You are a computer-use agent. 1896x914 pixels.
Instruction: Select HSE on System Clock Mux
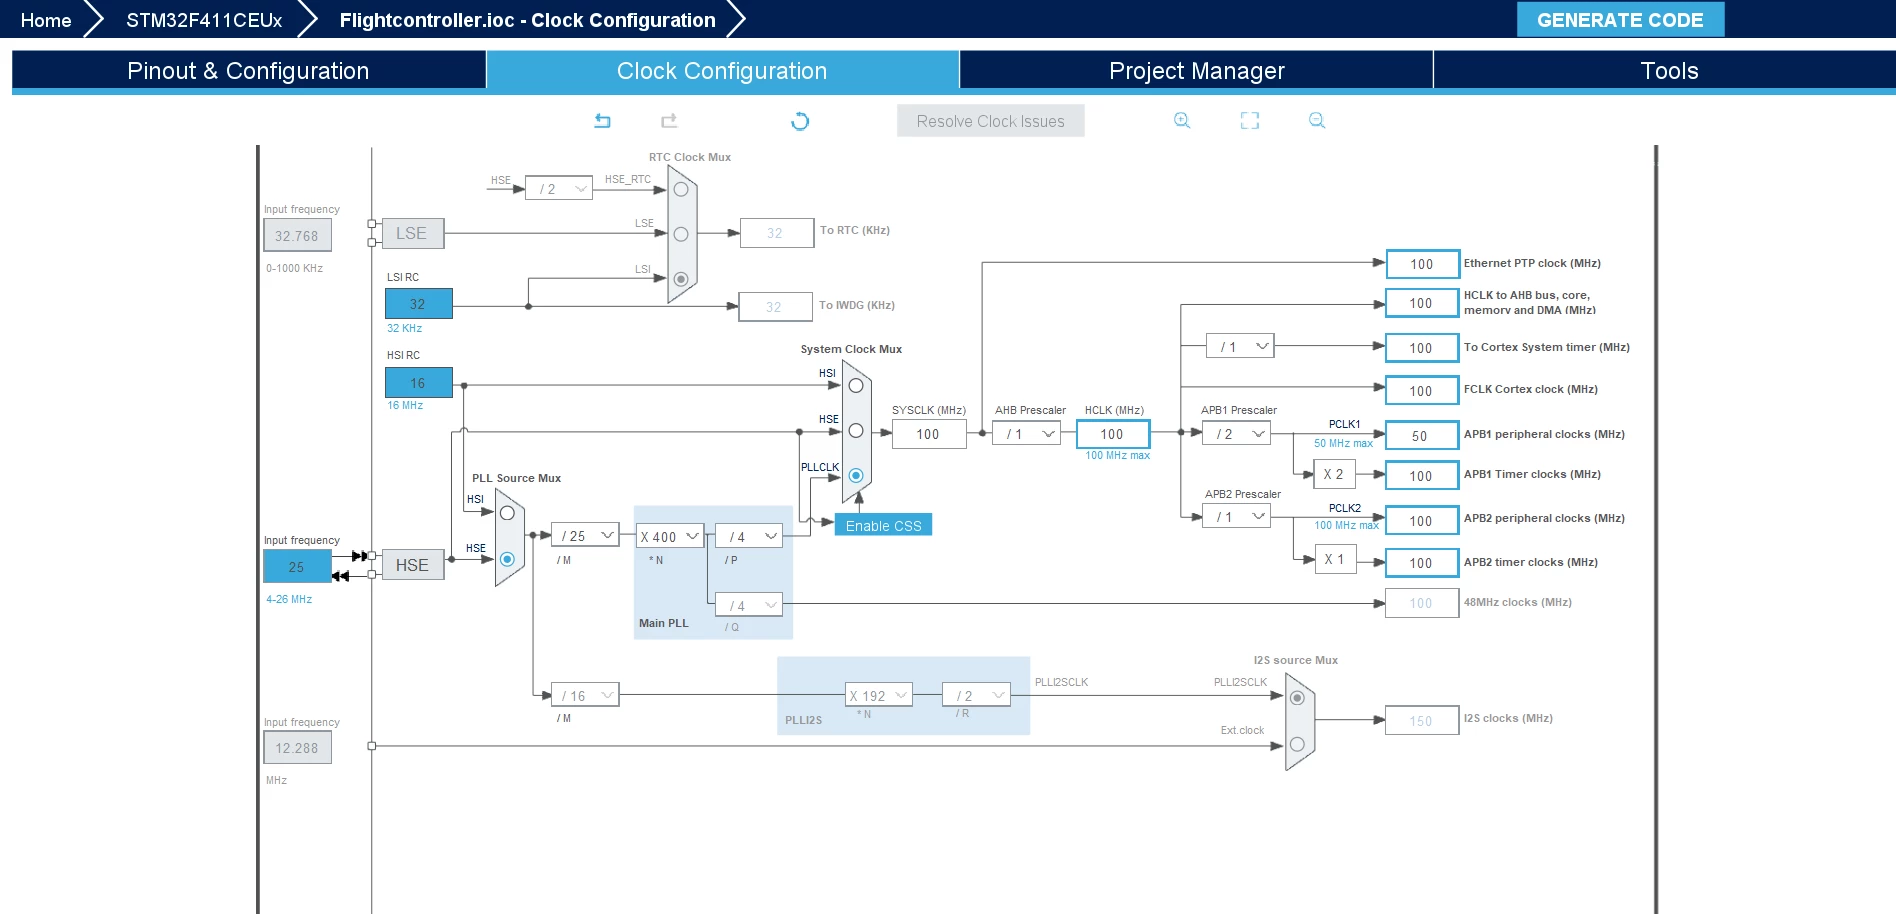tap(856, 431)
